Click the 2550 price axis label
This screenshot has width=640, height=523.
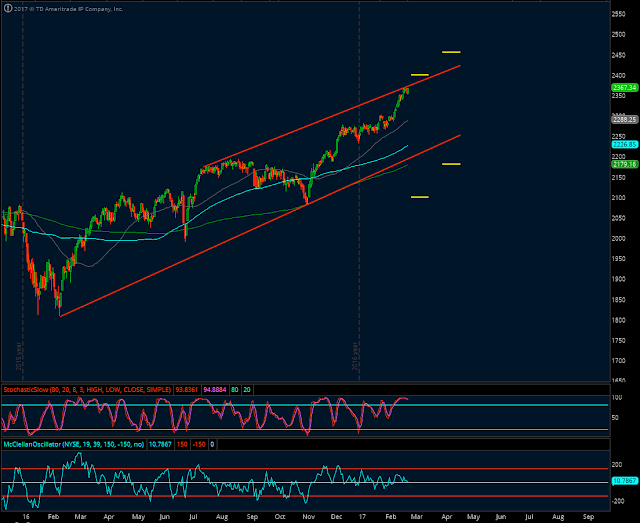[x=619, y=14]
